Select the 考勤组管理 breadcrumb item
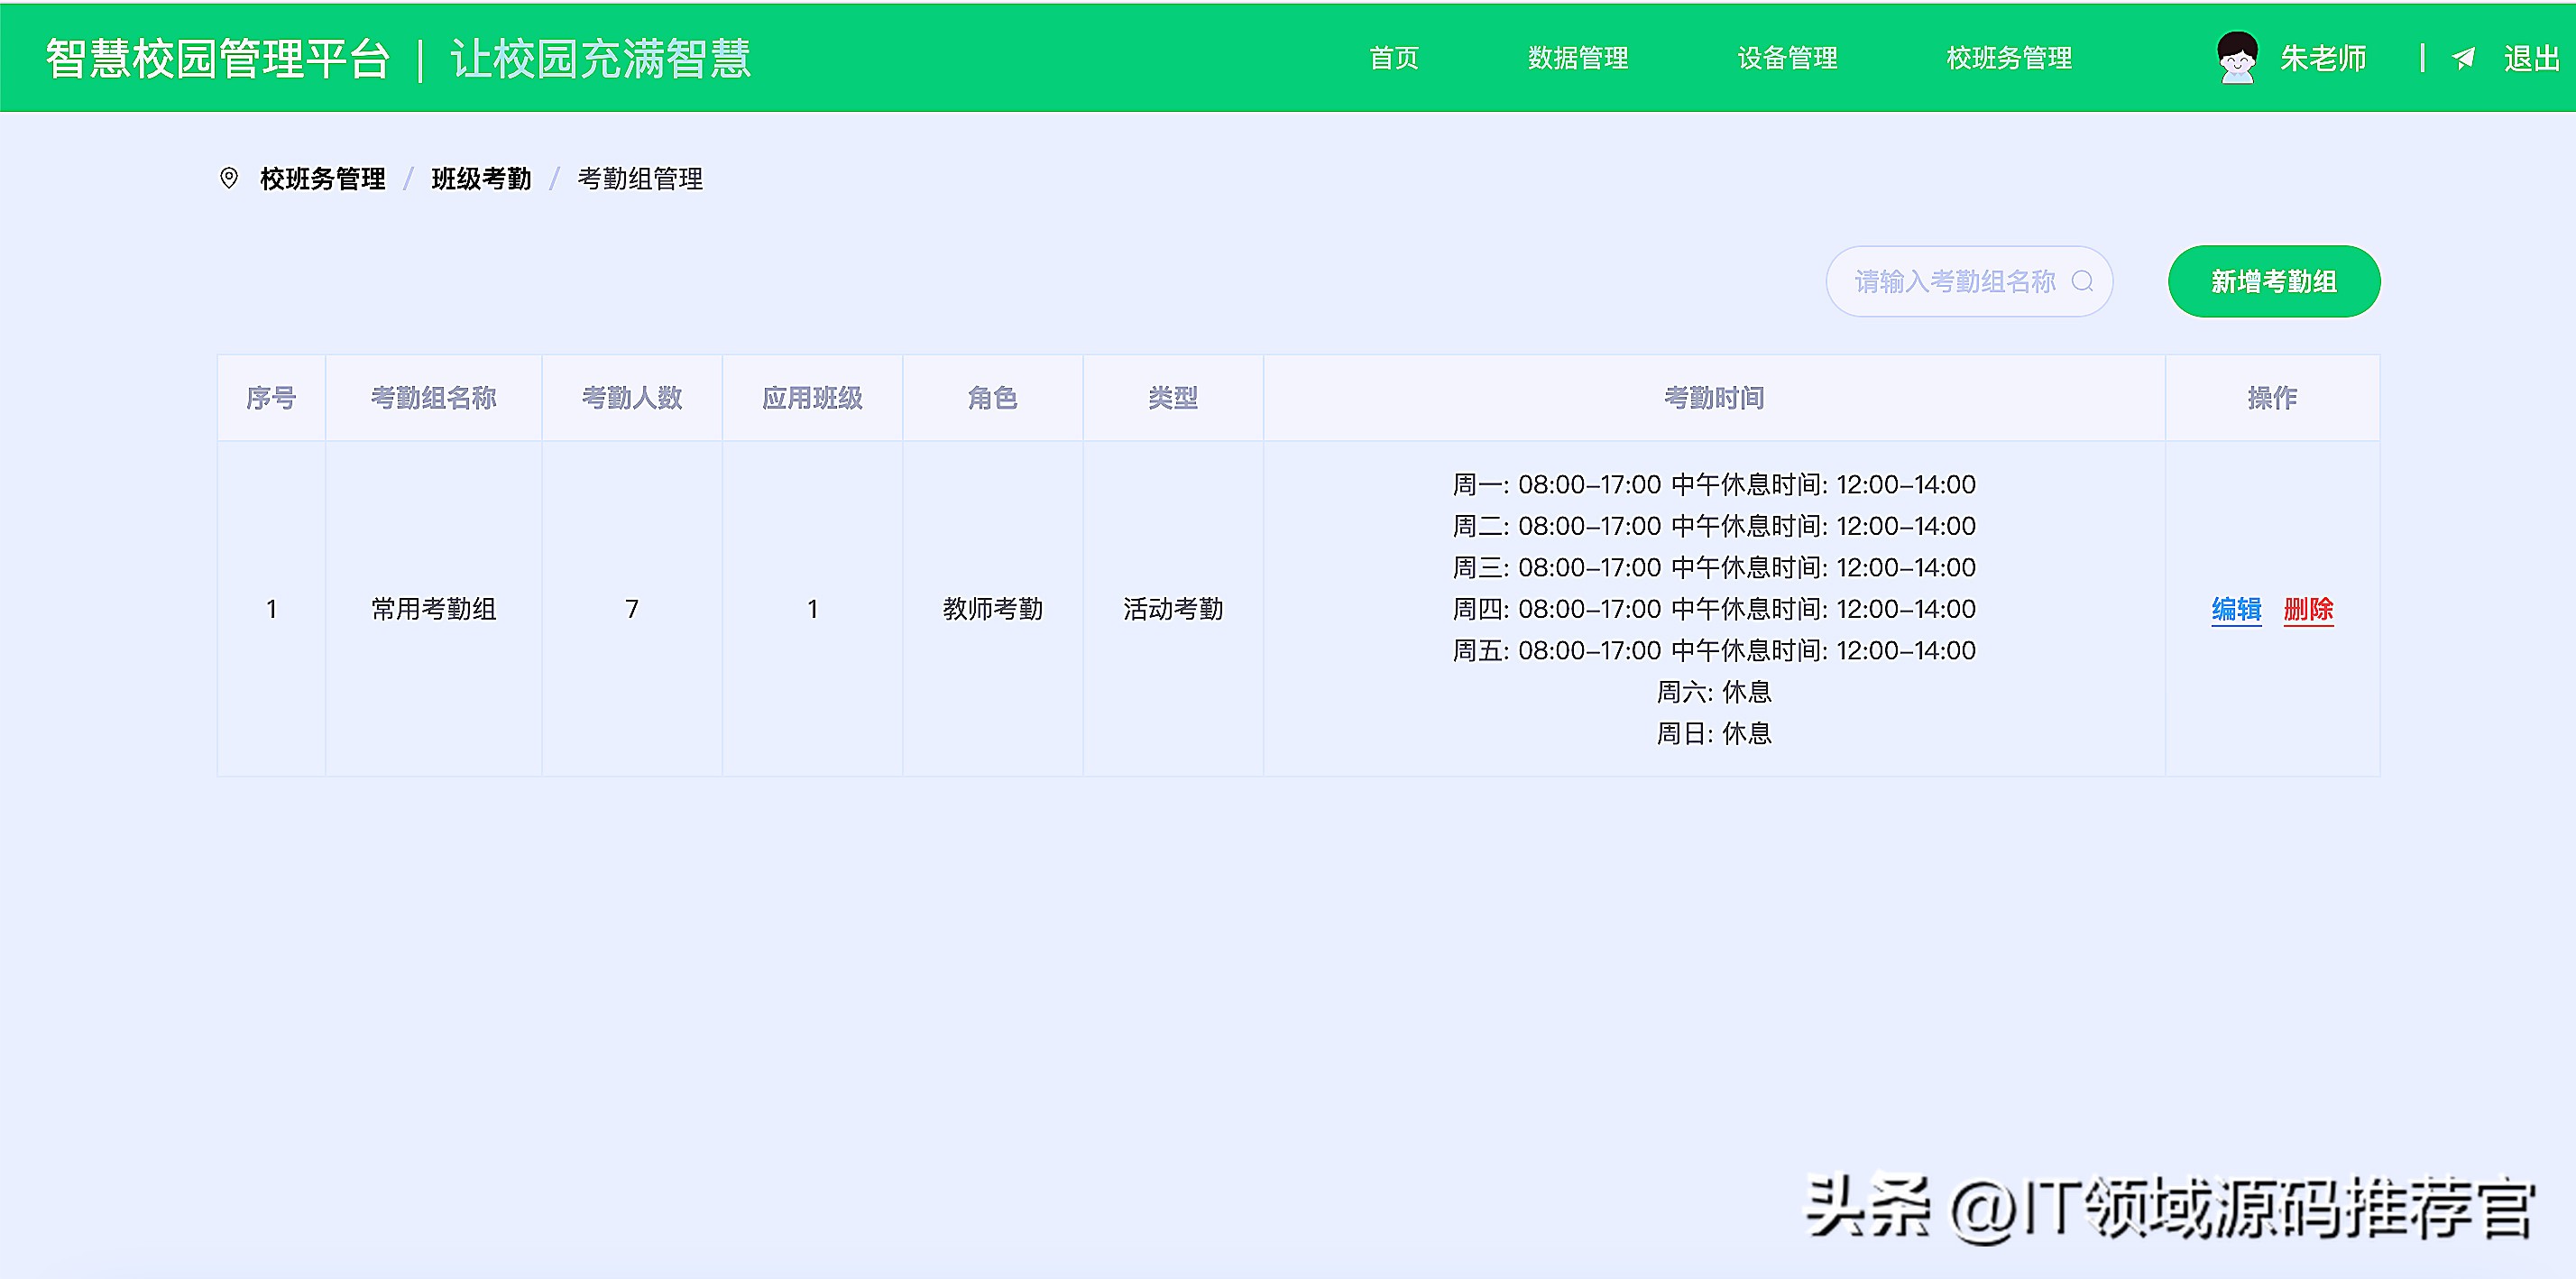2576x1279 pixels. pos(639,179)
